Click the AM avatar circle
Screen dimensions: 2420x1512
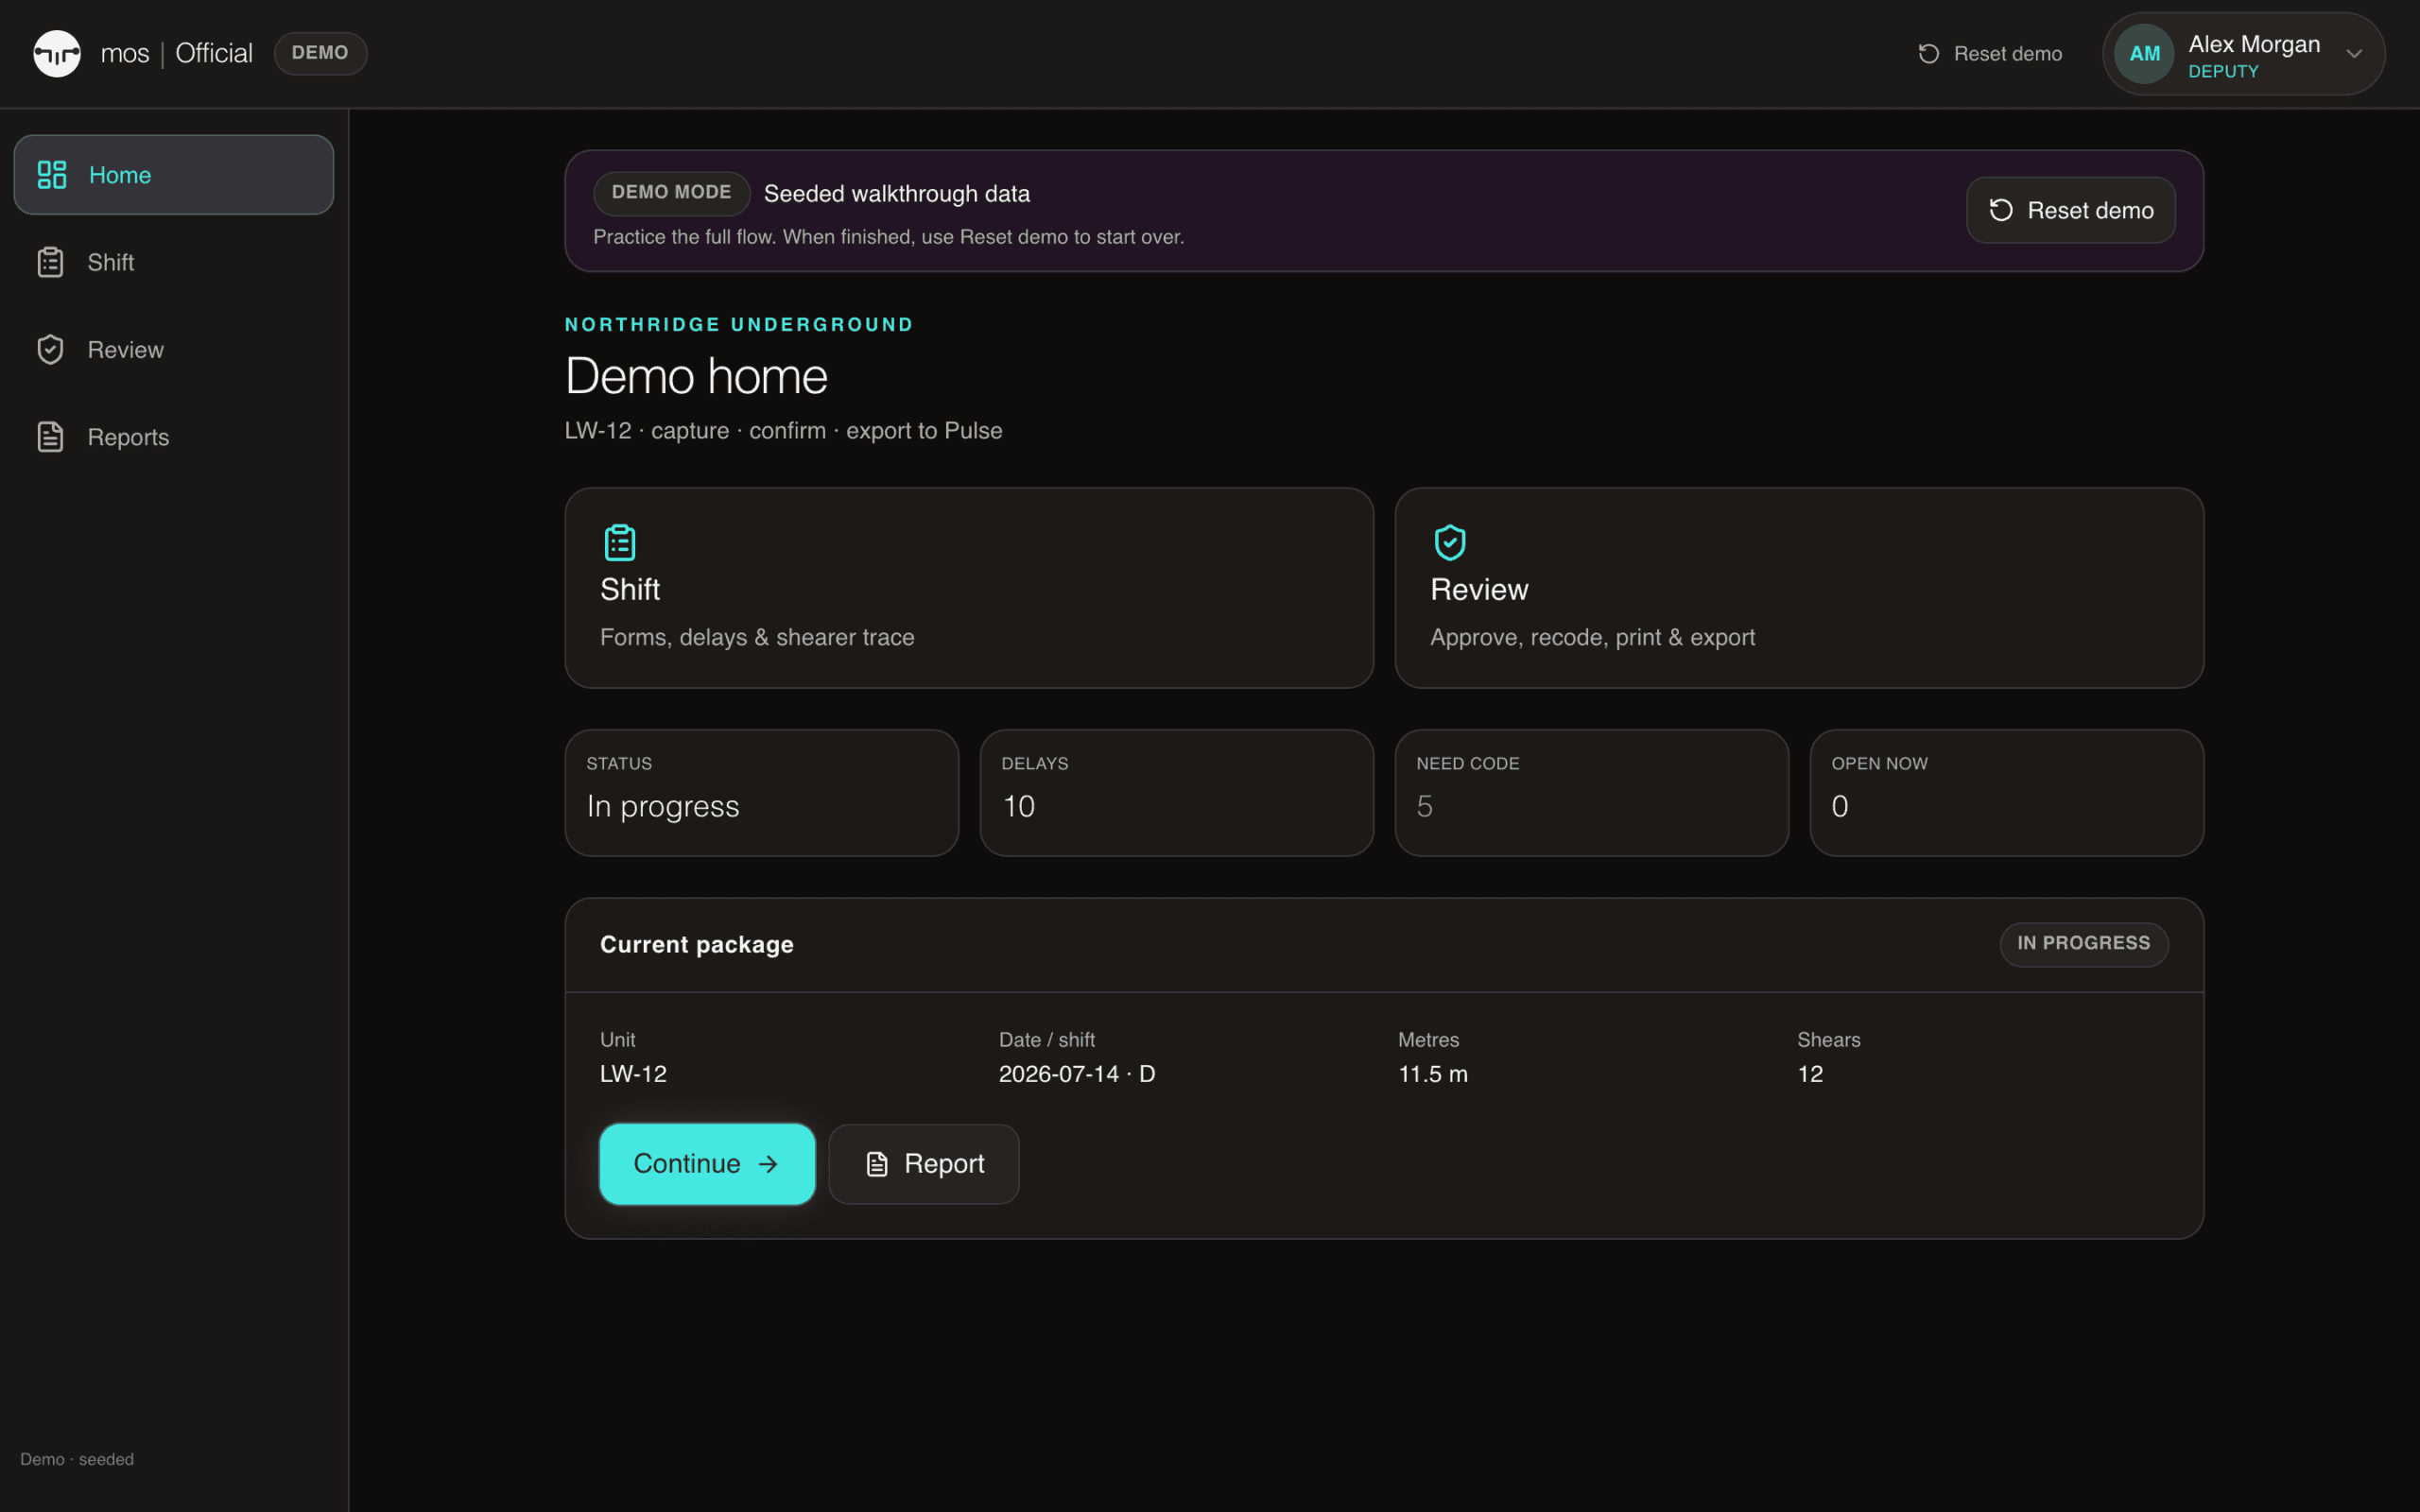coord(2144,54)
